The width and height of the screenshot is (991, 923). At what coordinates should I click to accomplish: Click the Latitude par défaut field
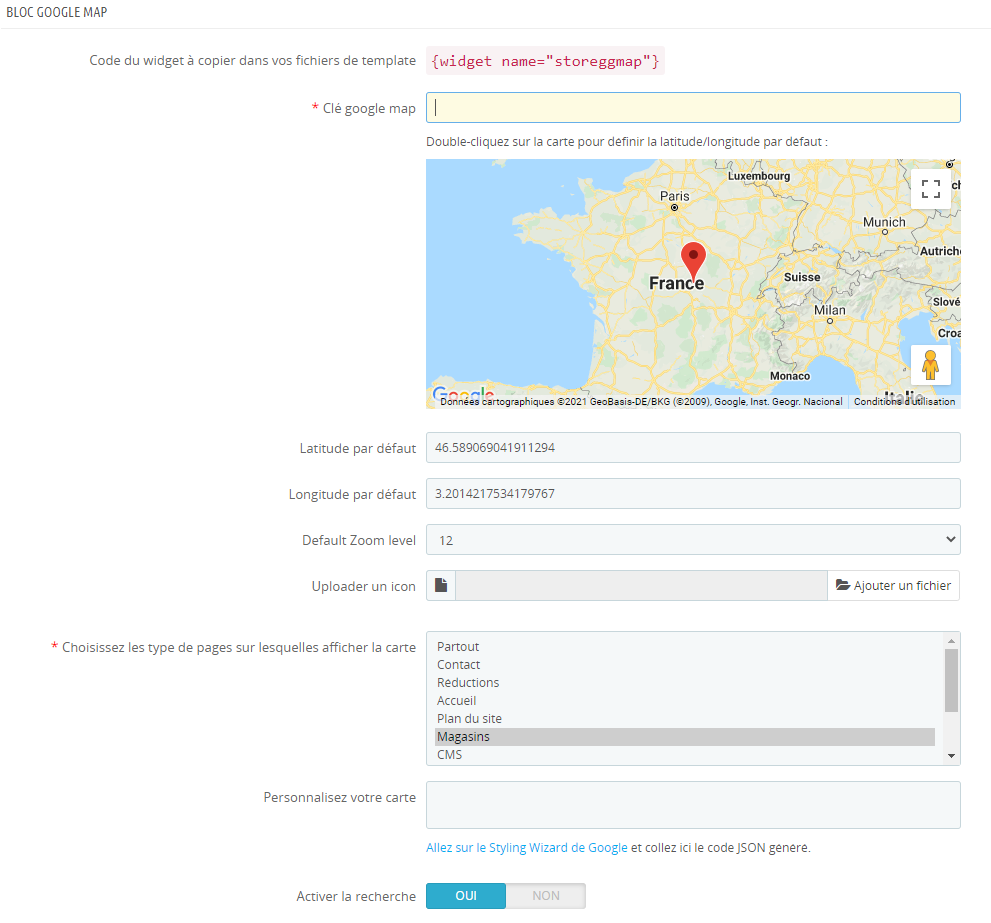[x=693, y=448]
